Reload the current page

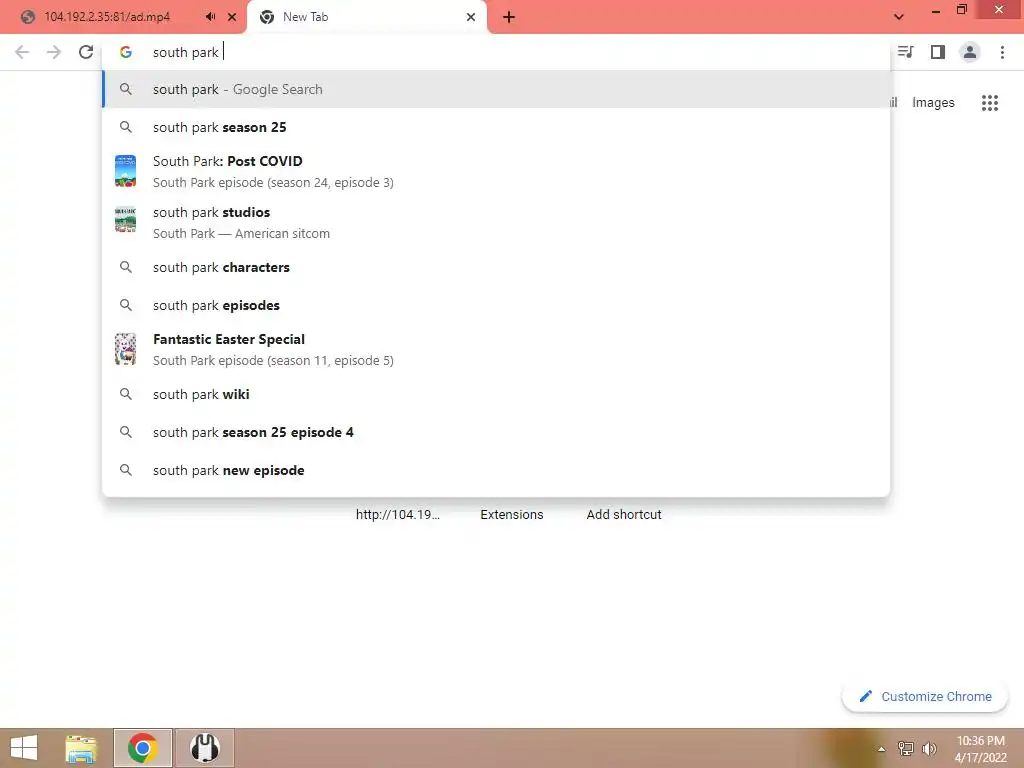pos(86,52)
